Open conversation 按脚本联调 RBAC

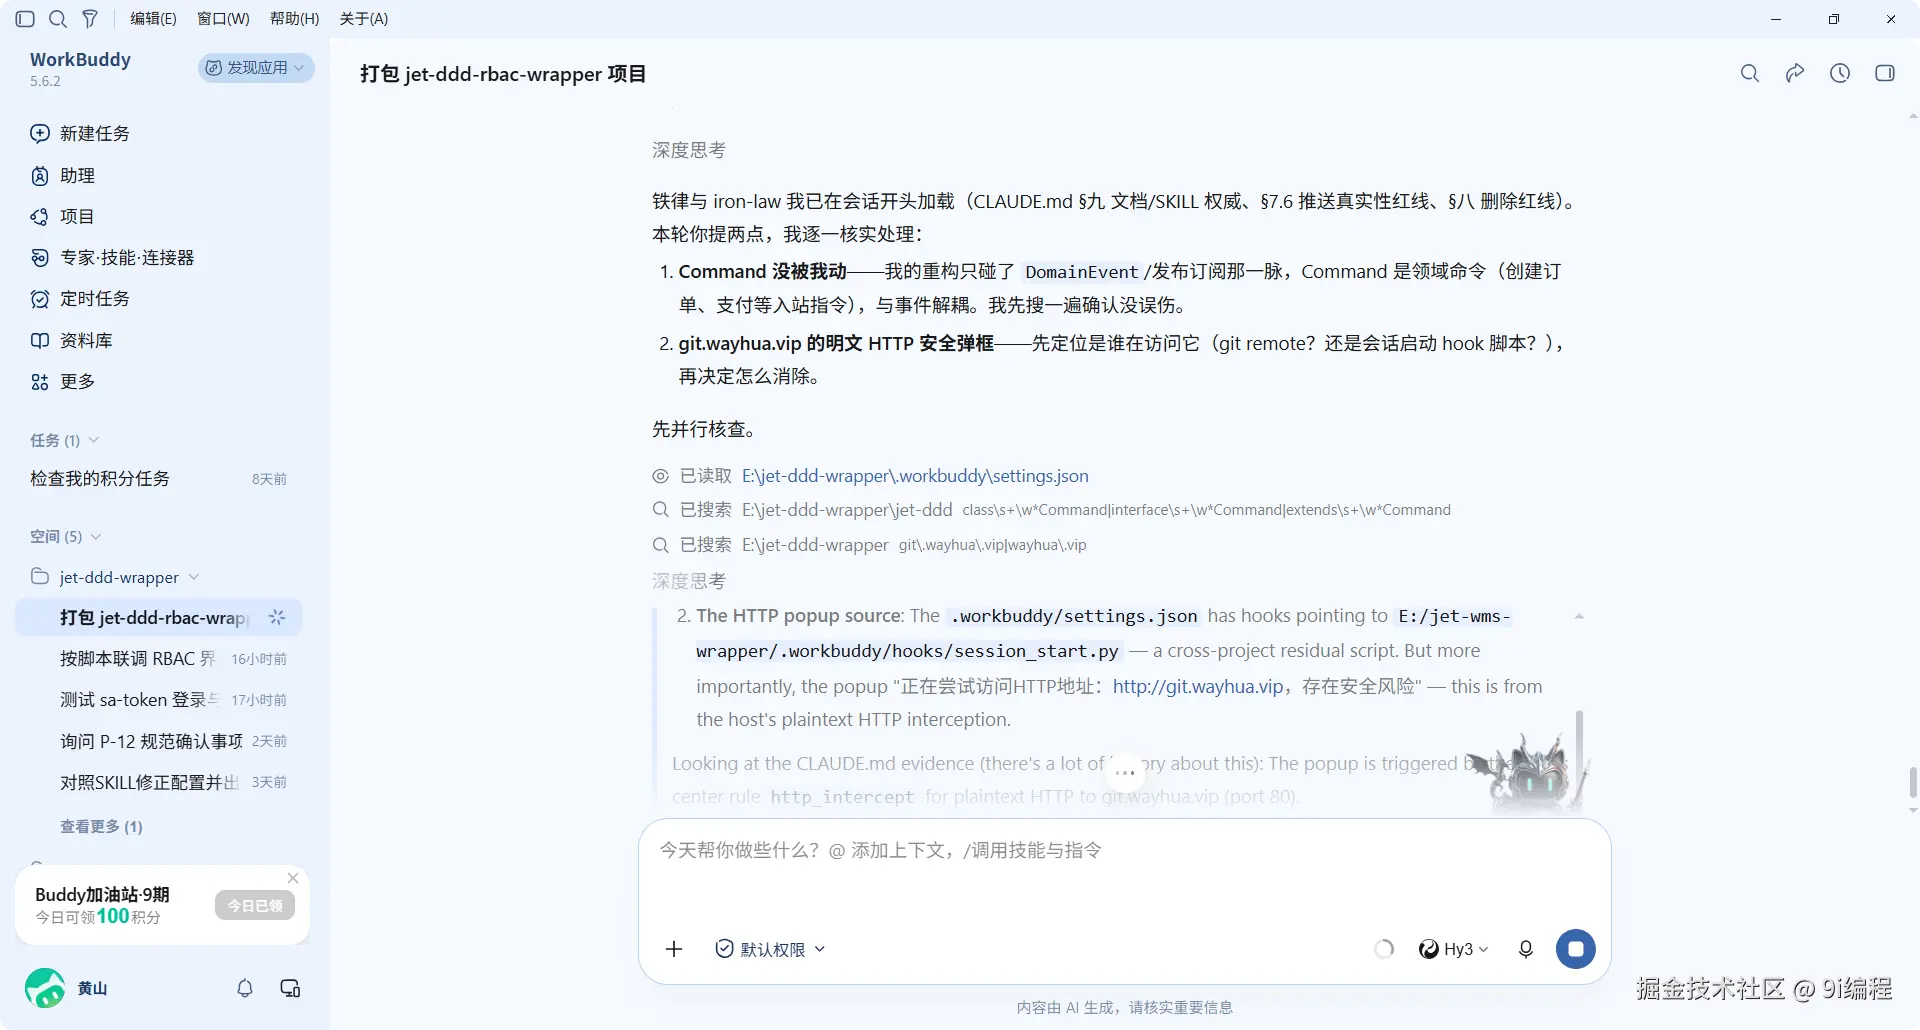(x=158, y=658)
